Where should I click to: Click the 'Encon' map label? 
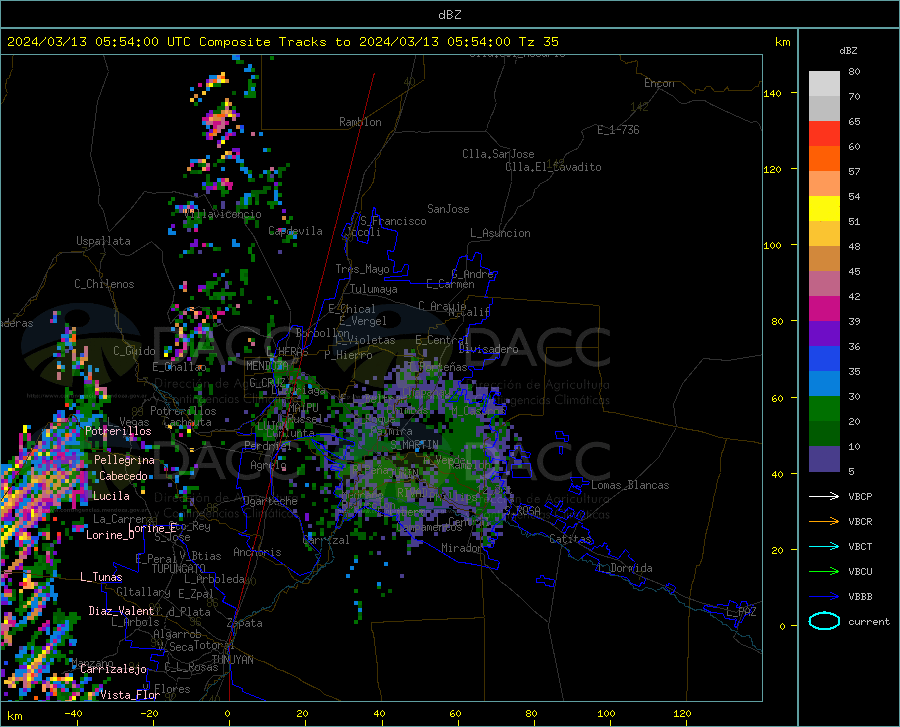[x=659, y=83]
